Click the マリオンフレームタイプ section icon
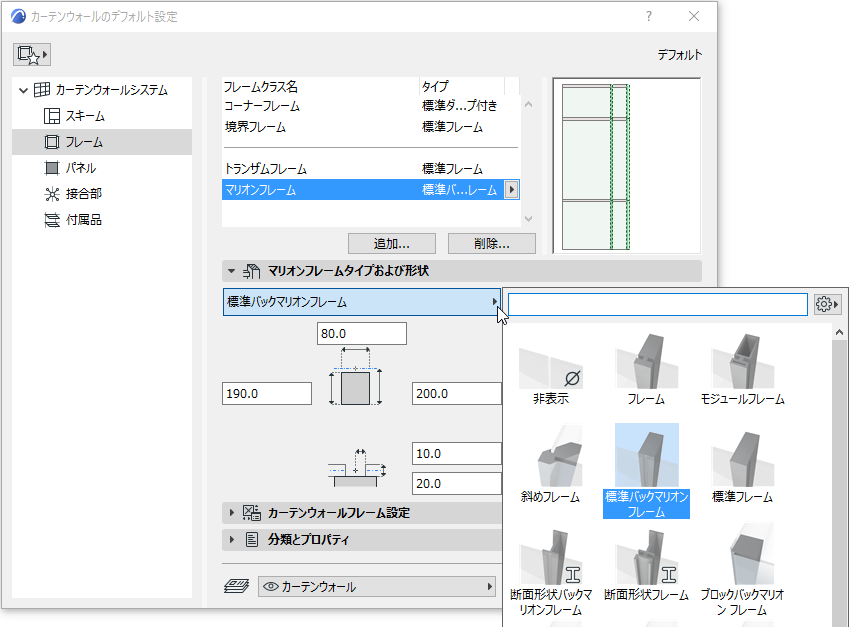The height and width of the screenshot is (627, 850). click(251, 271)
